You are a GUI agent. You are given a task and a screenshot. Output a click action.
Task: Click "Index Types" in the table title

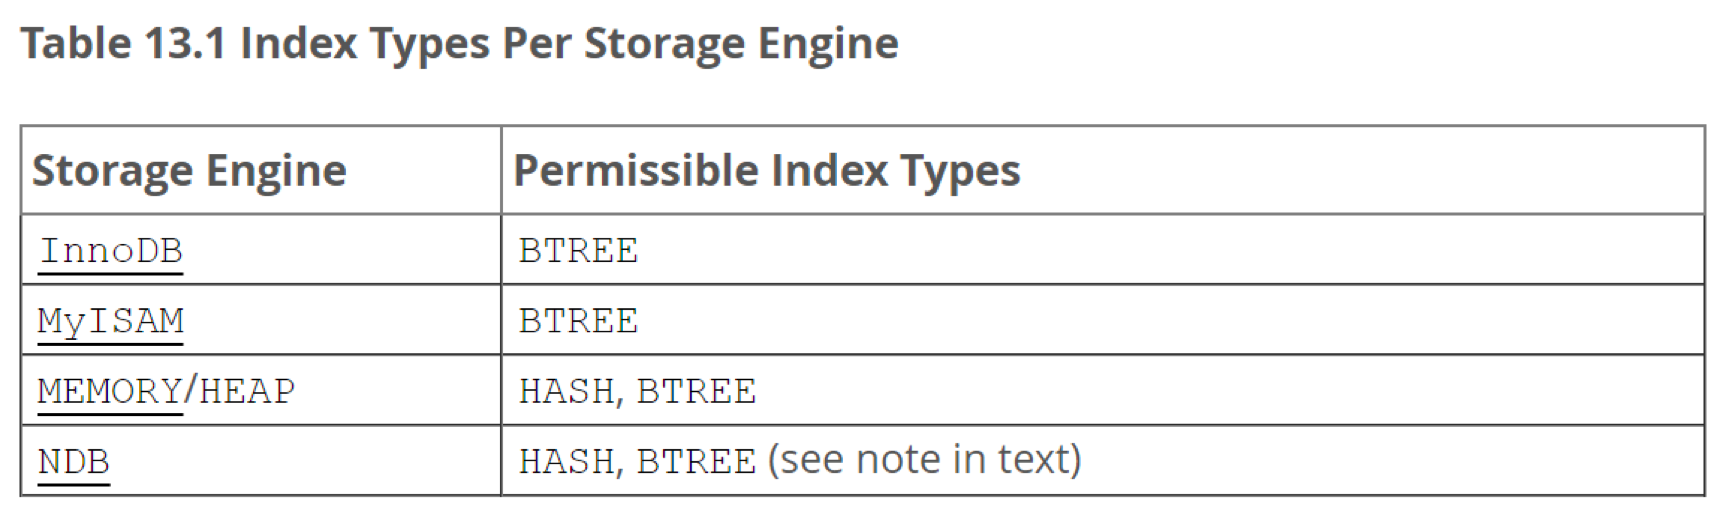pos(365,44)
